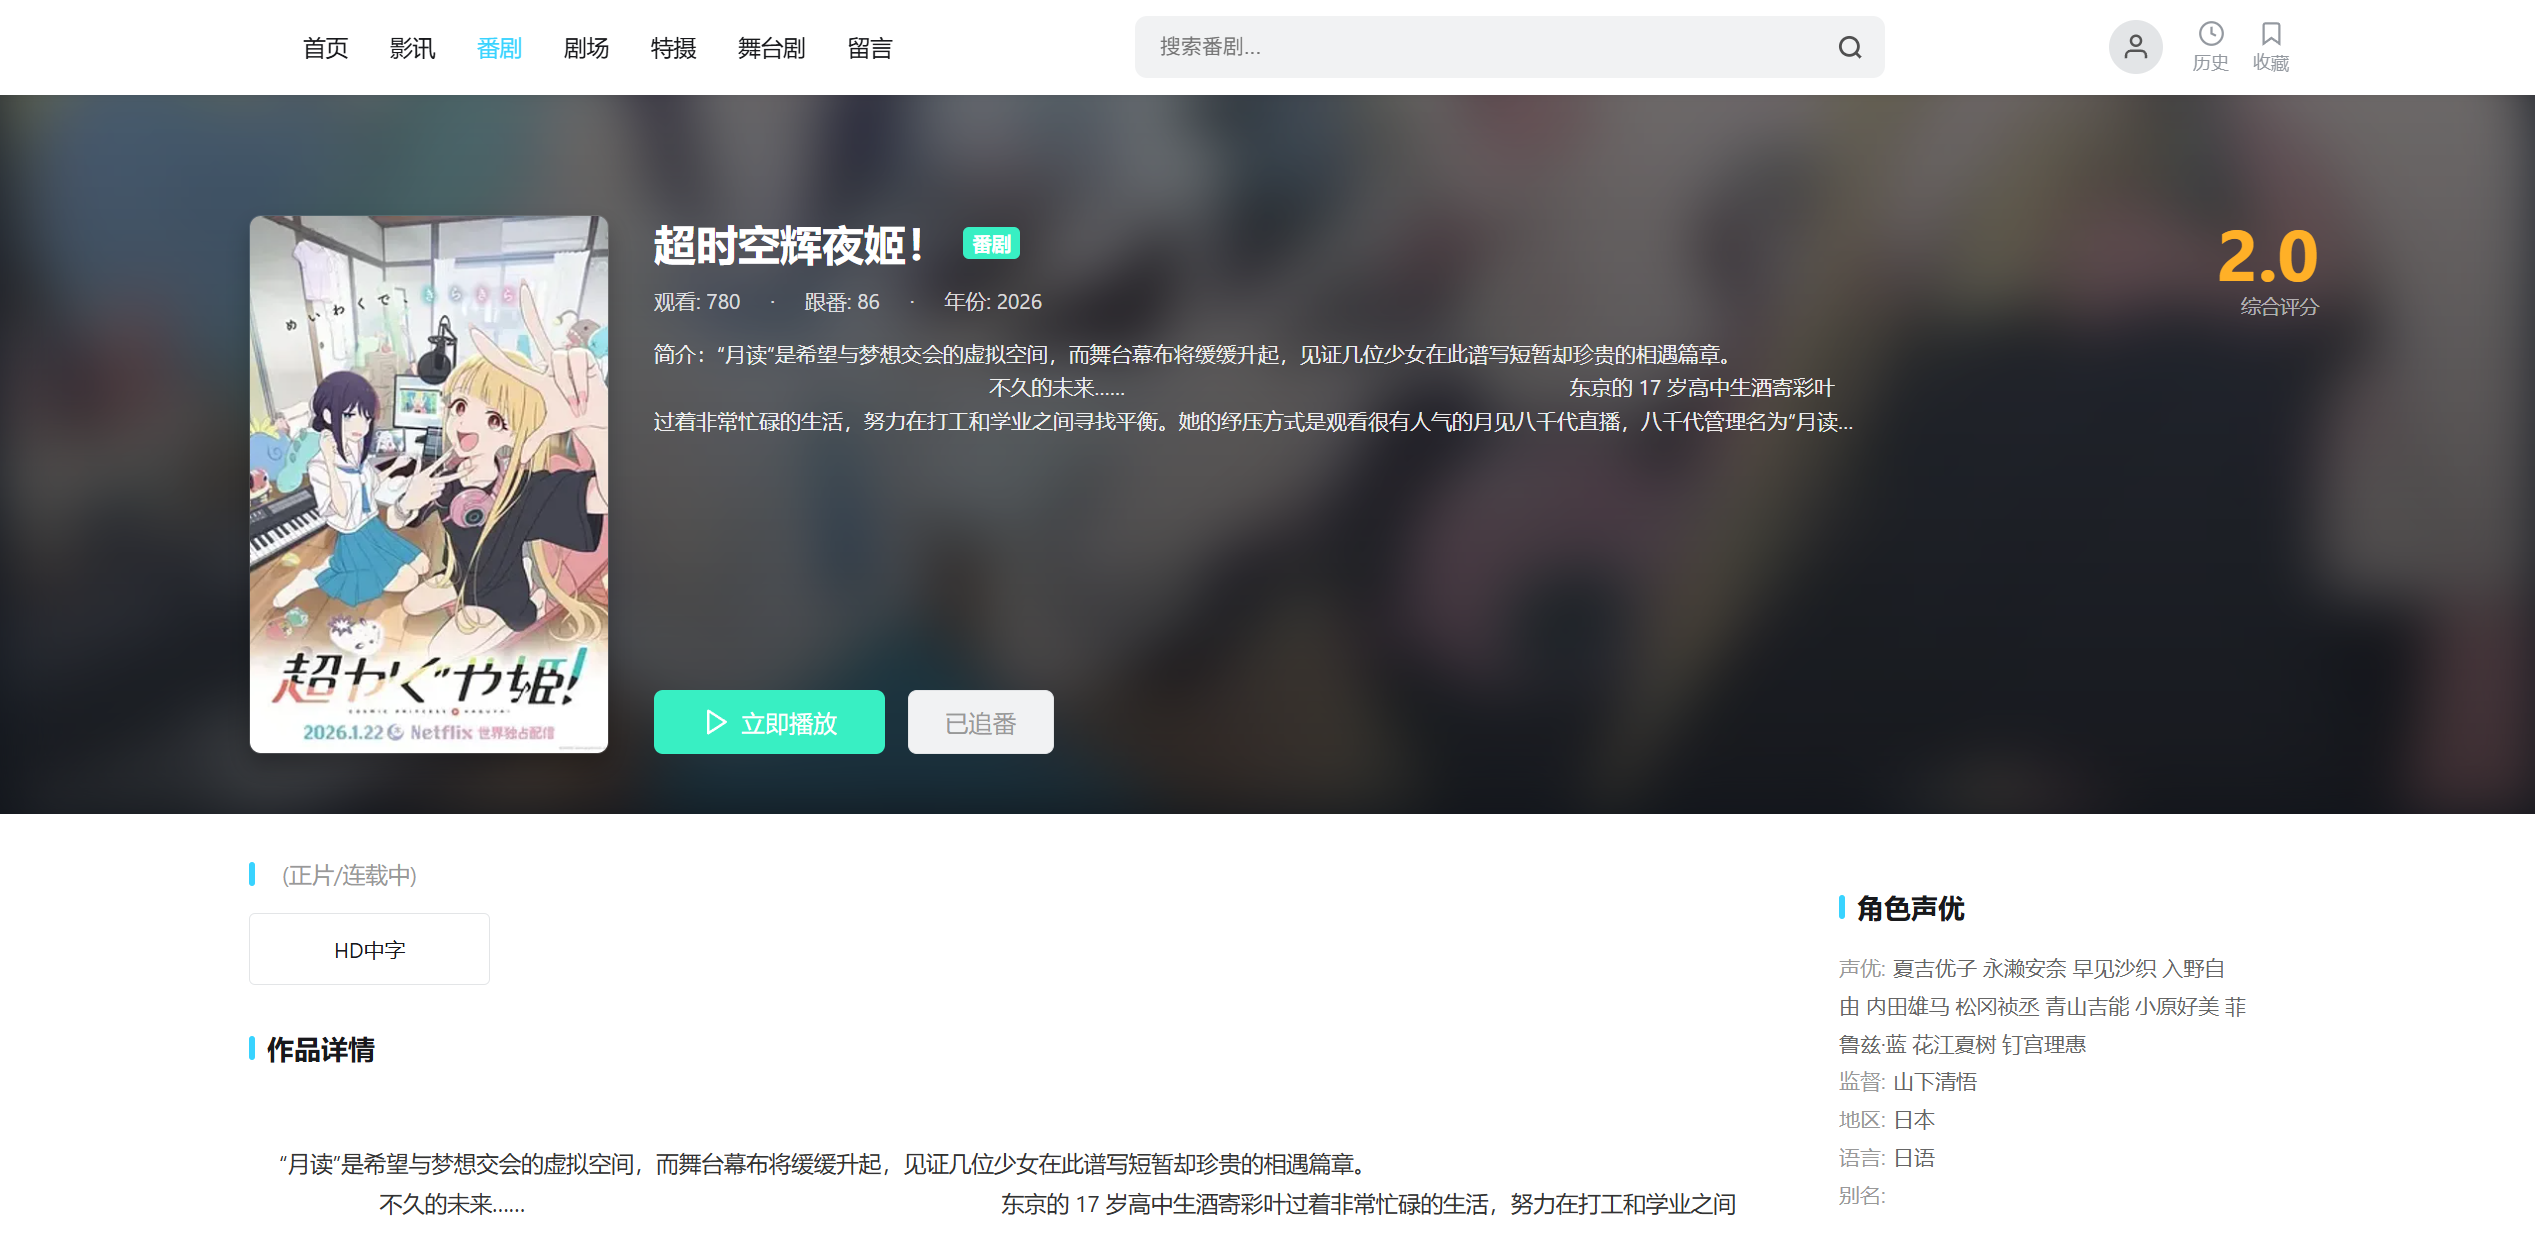2535x1233 pixels.
Task: Open search with the magnifier icon
Action: [x=1849, y=47]
